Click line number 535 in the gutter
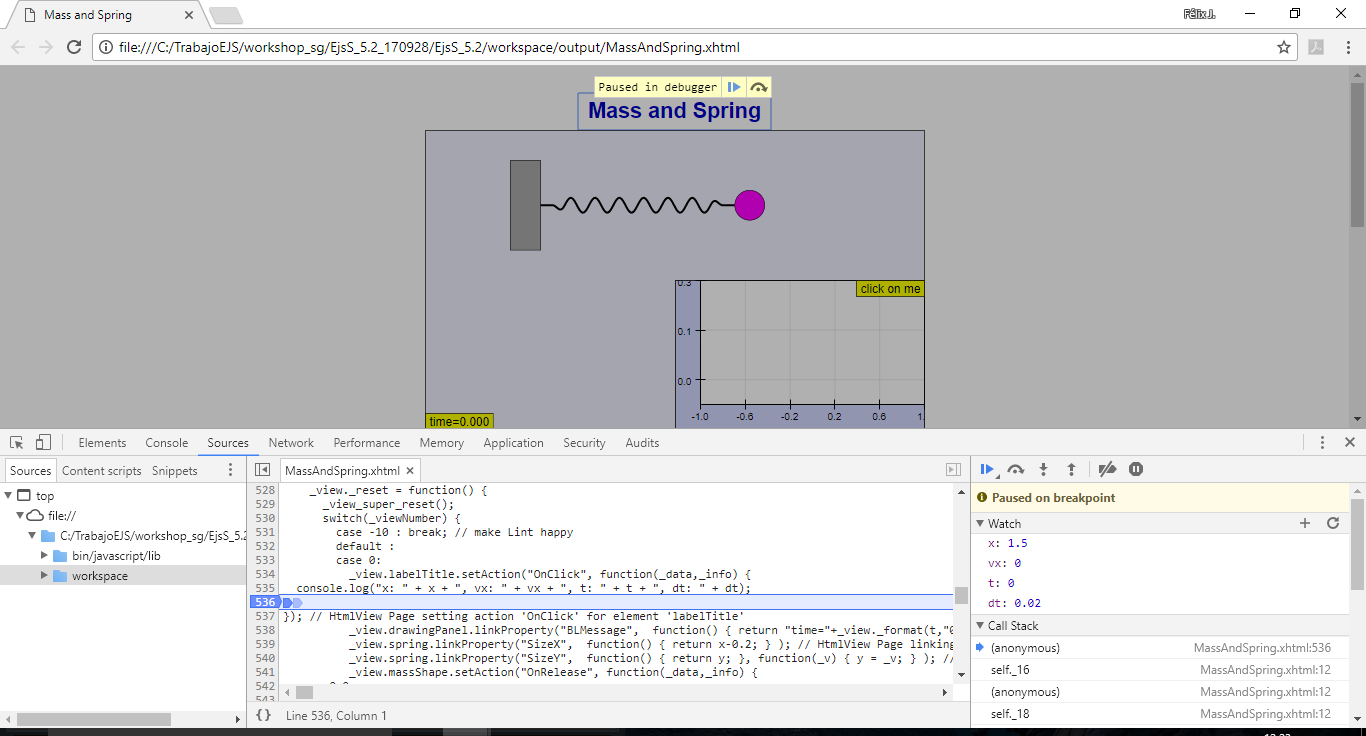The width and height of the screenshot is (1366, 736). click(265, 589)
